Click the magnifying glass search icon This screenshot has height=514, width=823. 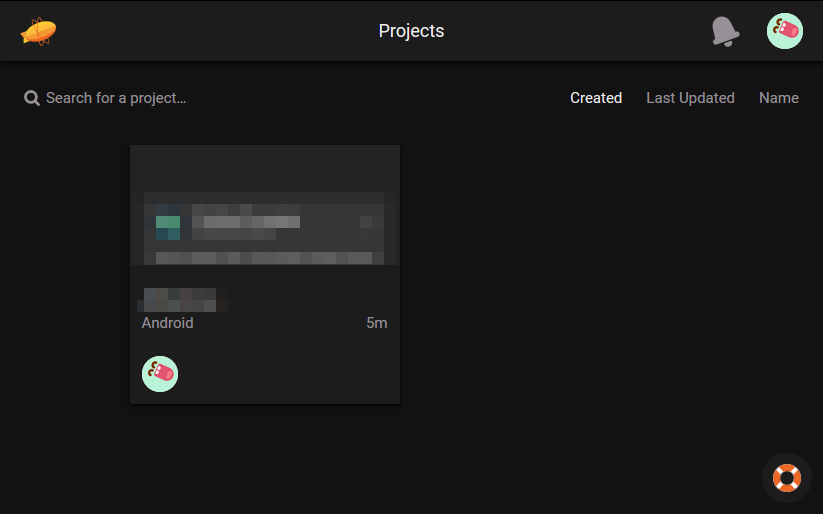coord(32,98)
